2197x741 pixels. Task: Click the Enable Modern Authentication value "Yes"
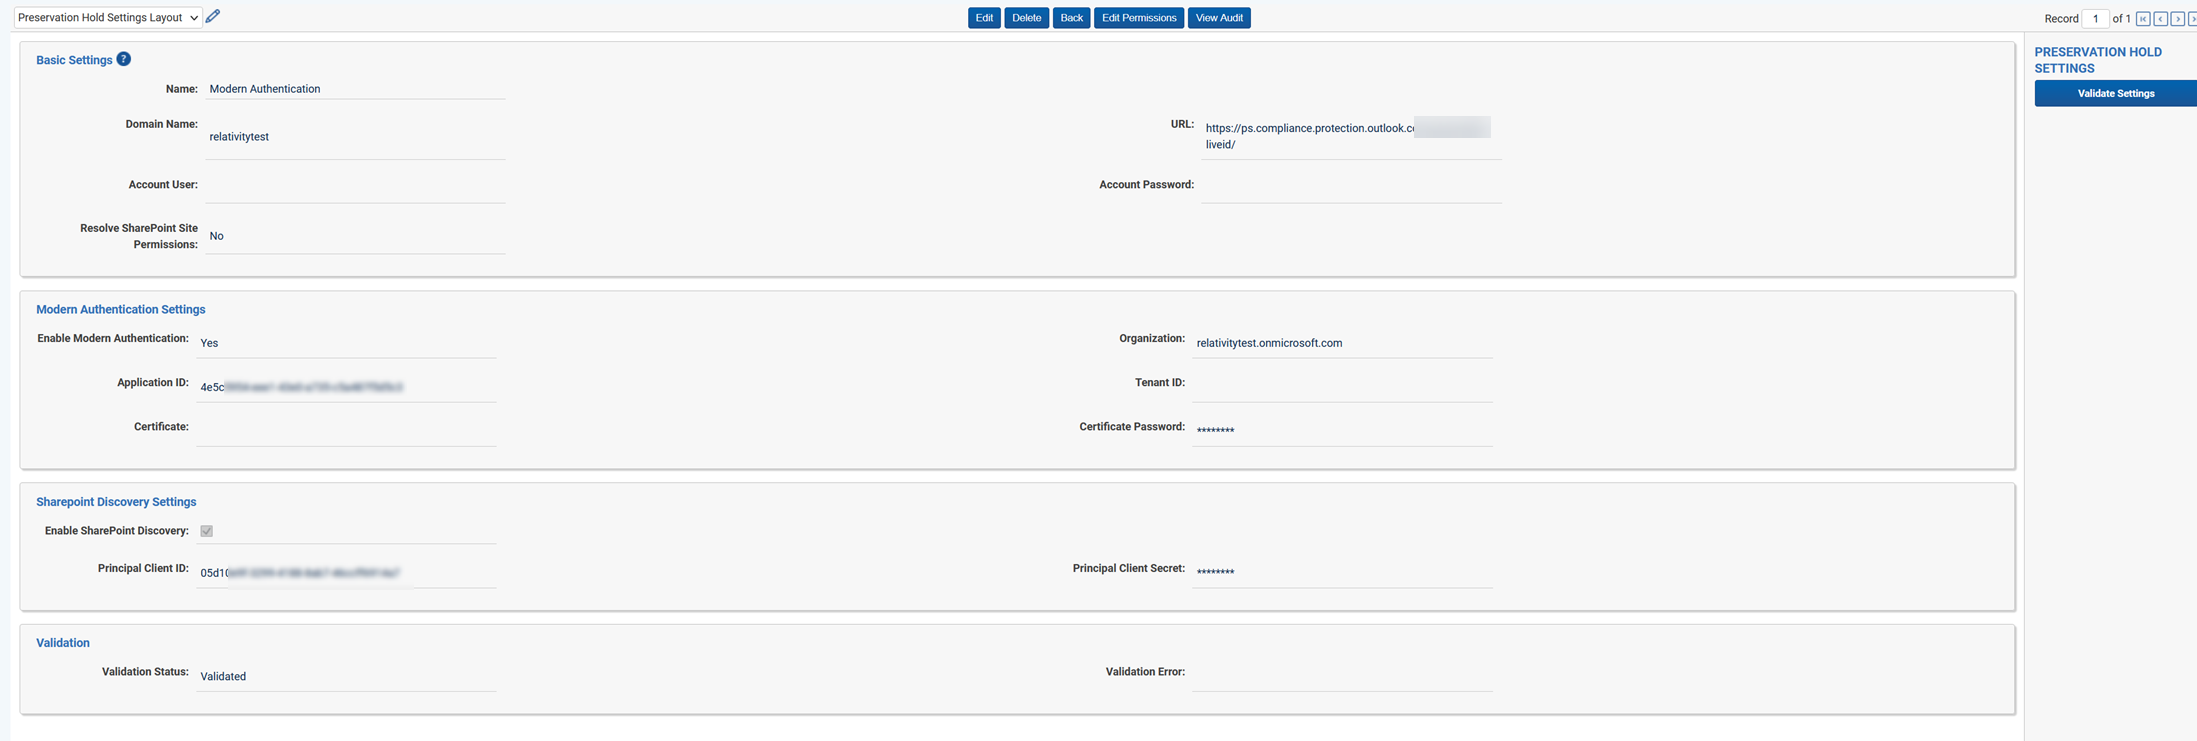pos(209,343)
